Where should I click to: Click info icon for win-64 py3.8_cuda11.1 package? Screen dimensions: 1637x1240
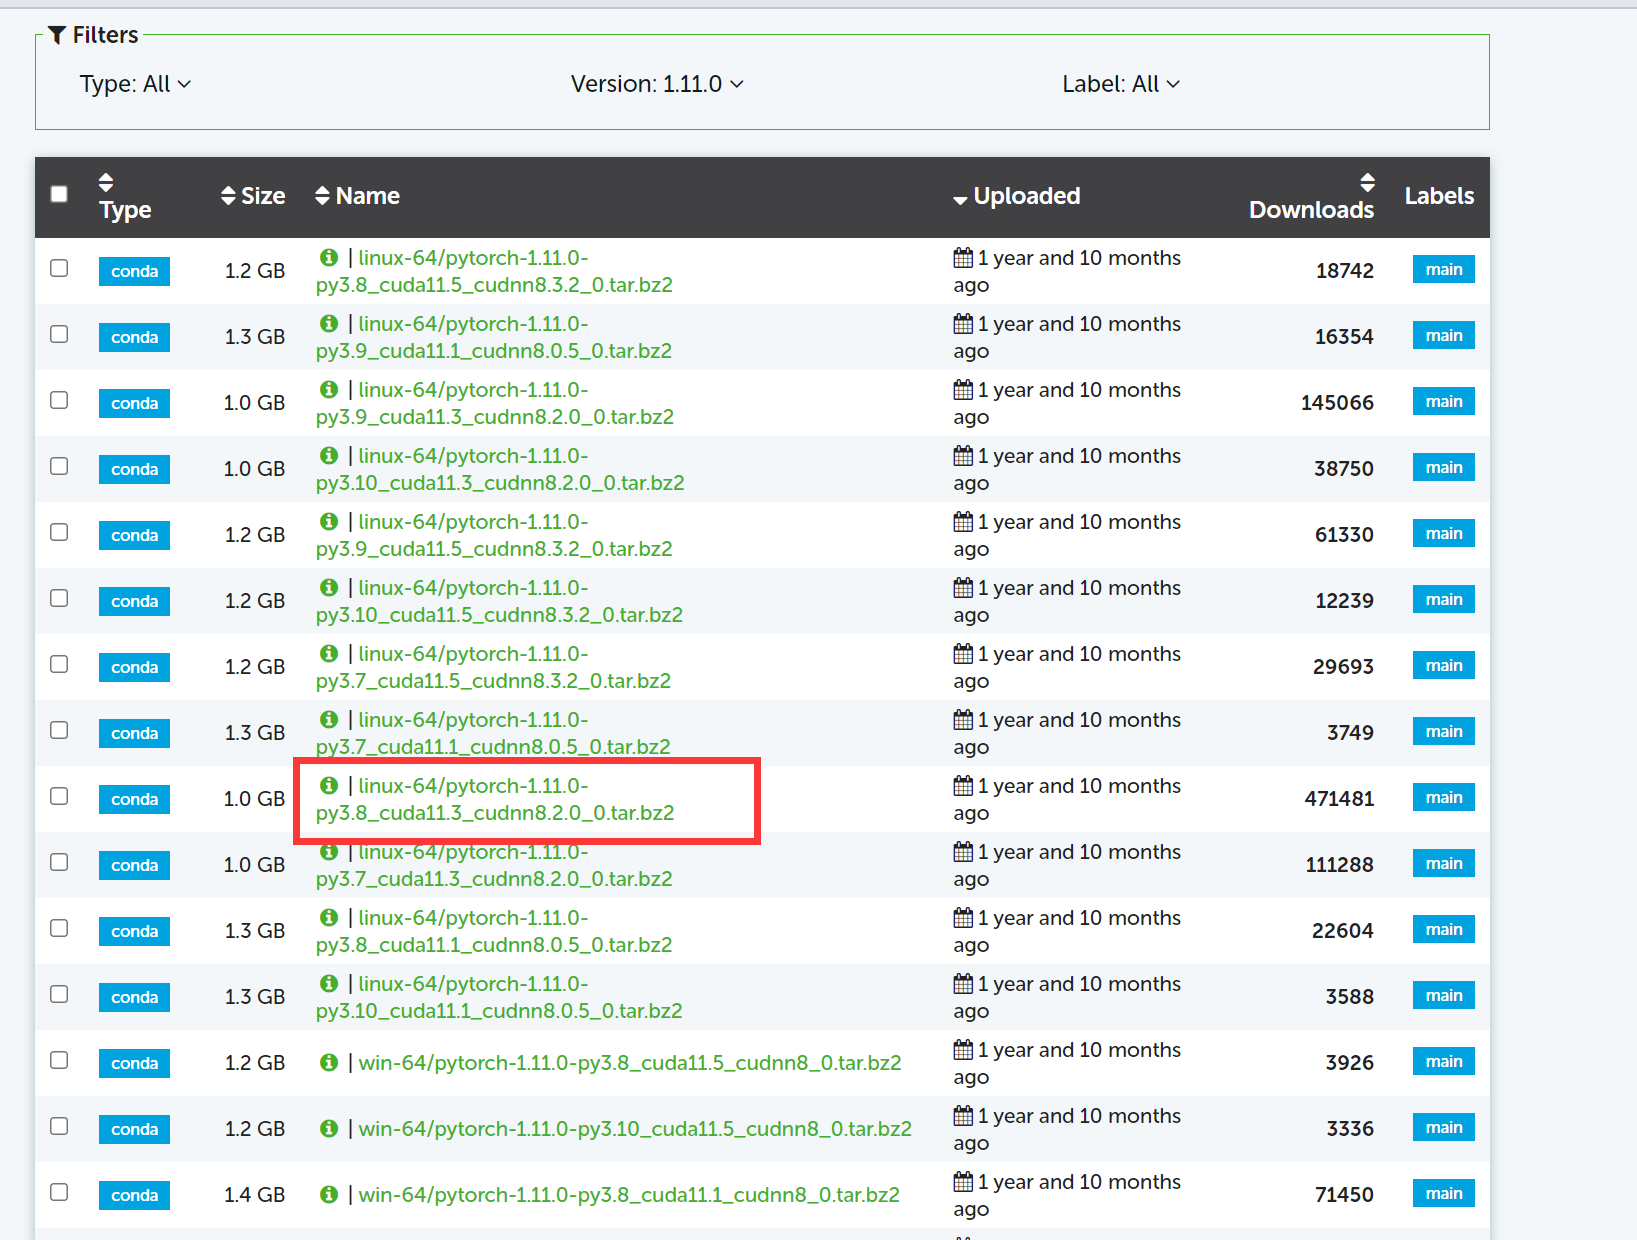pos(328,1194)
